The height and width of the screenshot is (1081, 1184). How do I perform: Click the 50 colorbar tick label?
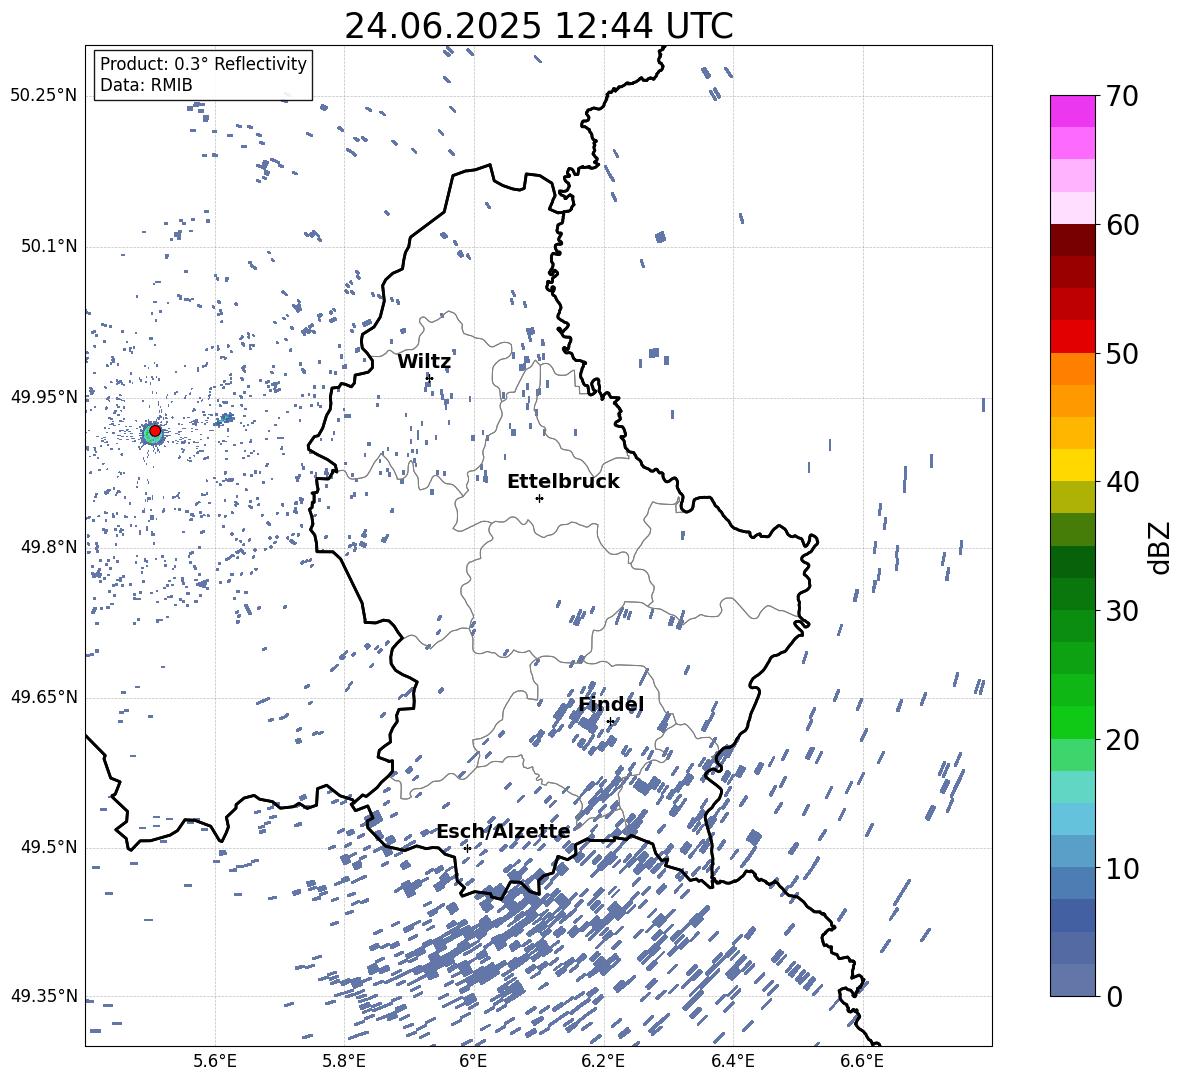point(1122,354)
